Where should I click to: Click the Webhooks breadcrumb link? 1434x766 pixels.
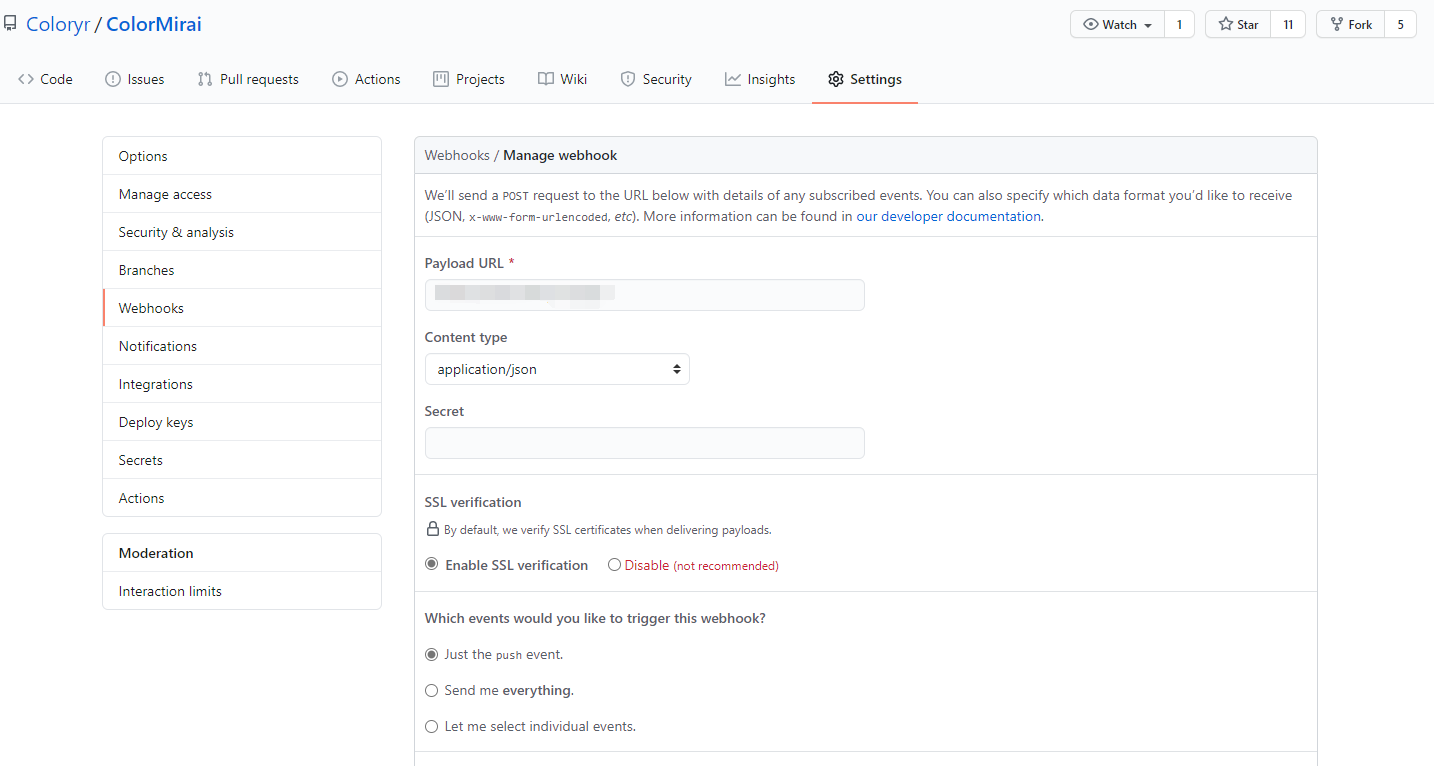(457, 155)
